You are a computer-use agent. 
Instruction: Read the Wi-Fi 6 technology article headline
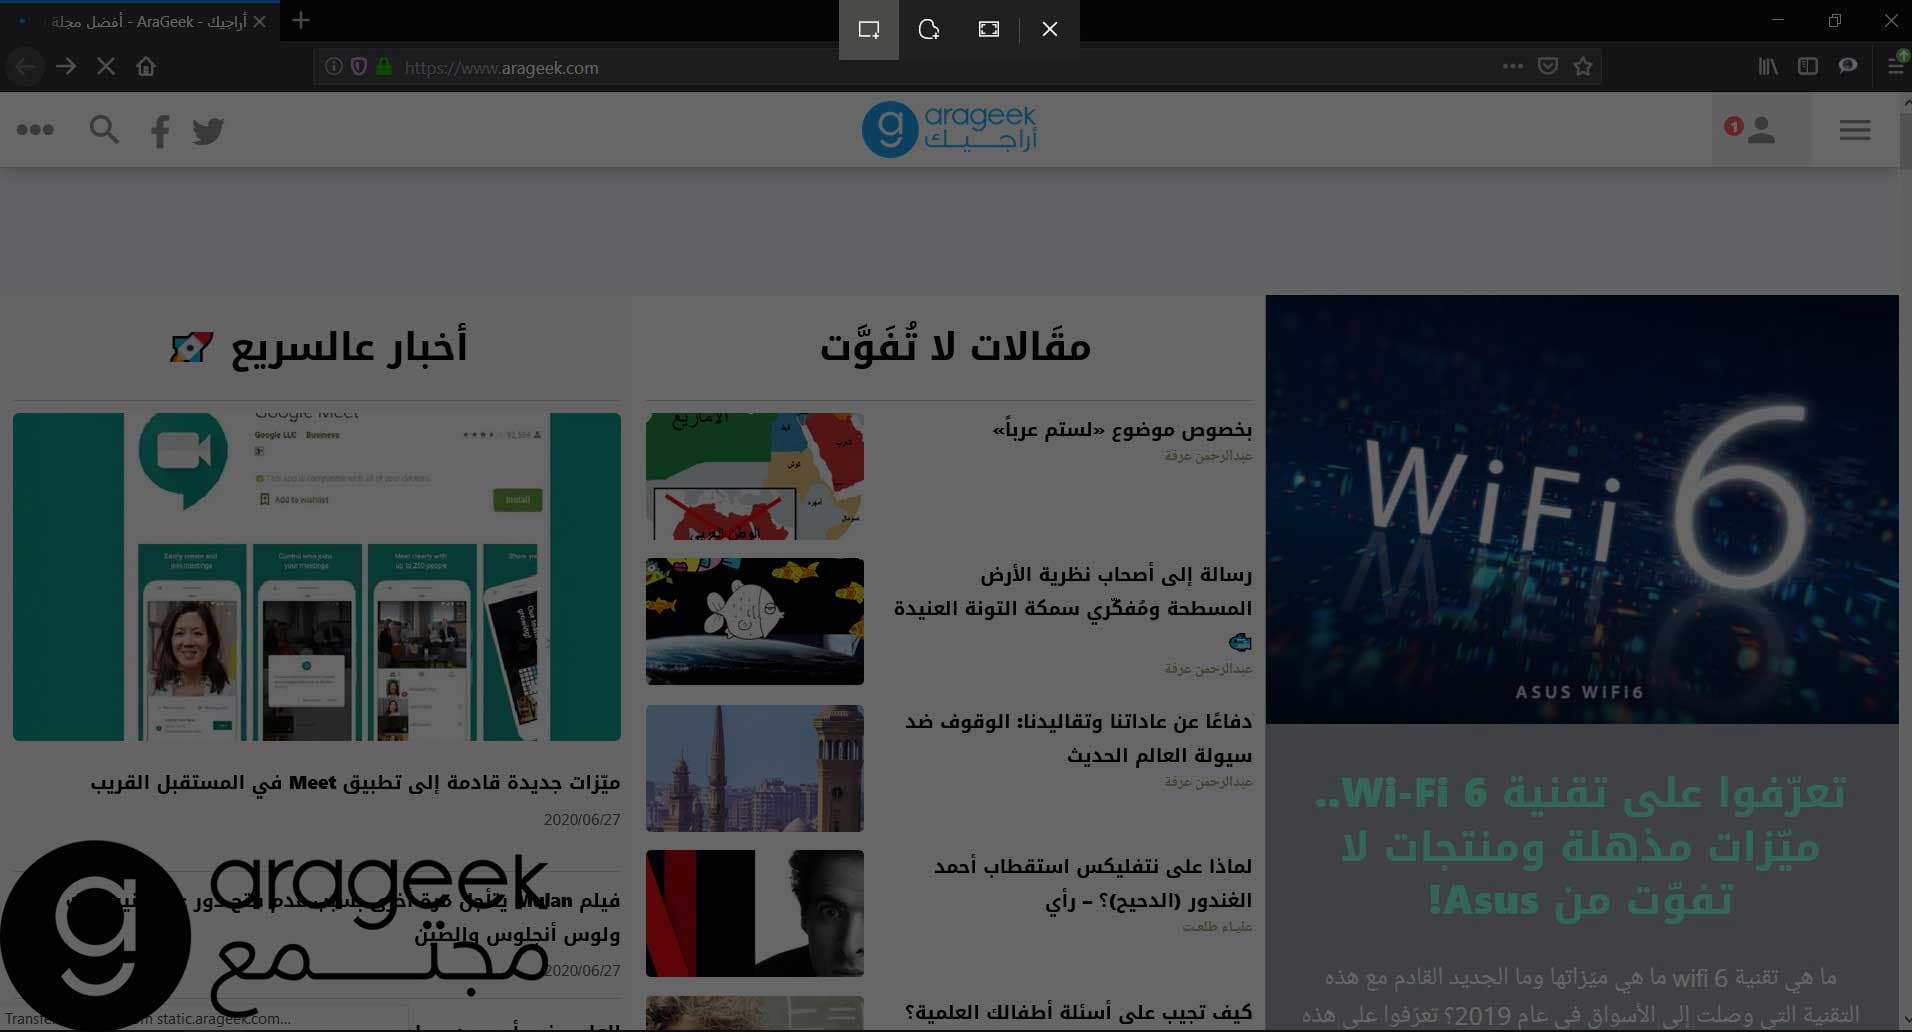point(1582,846)
